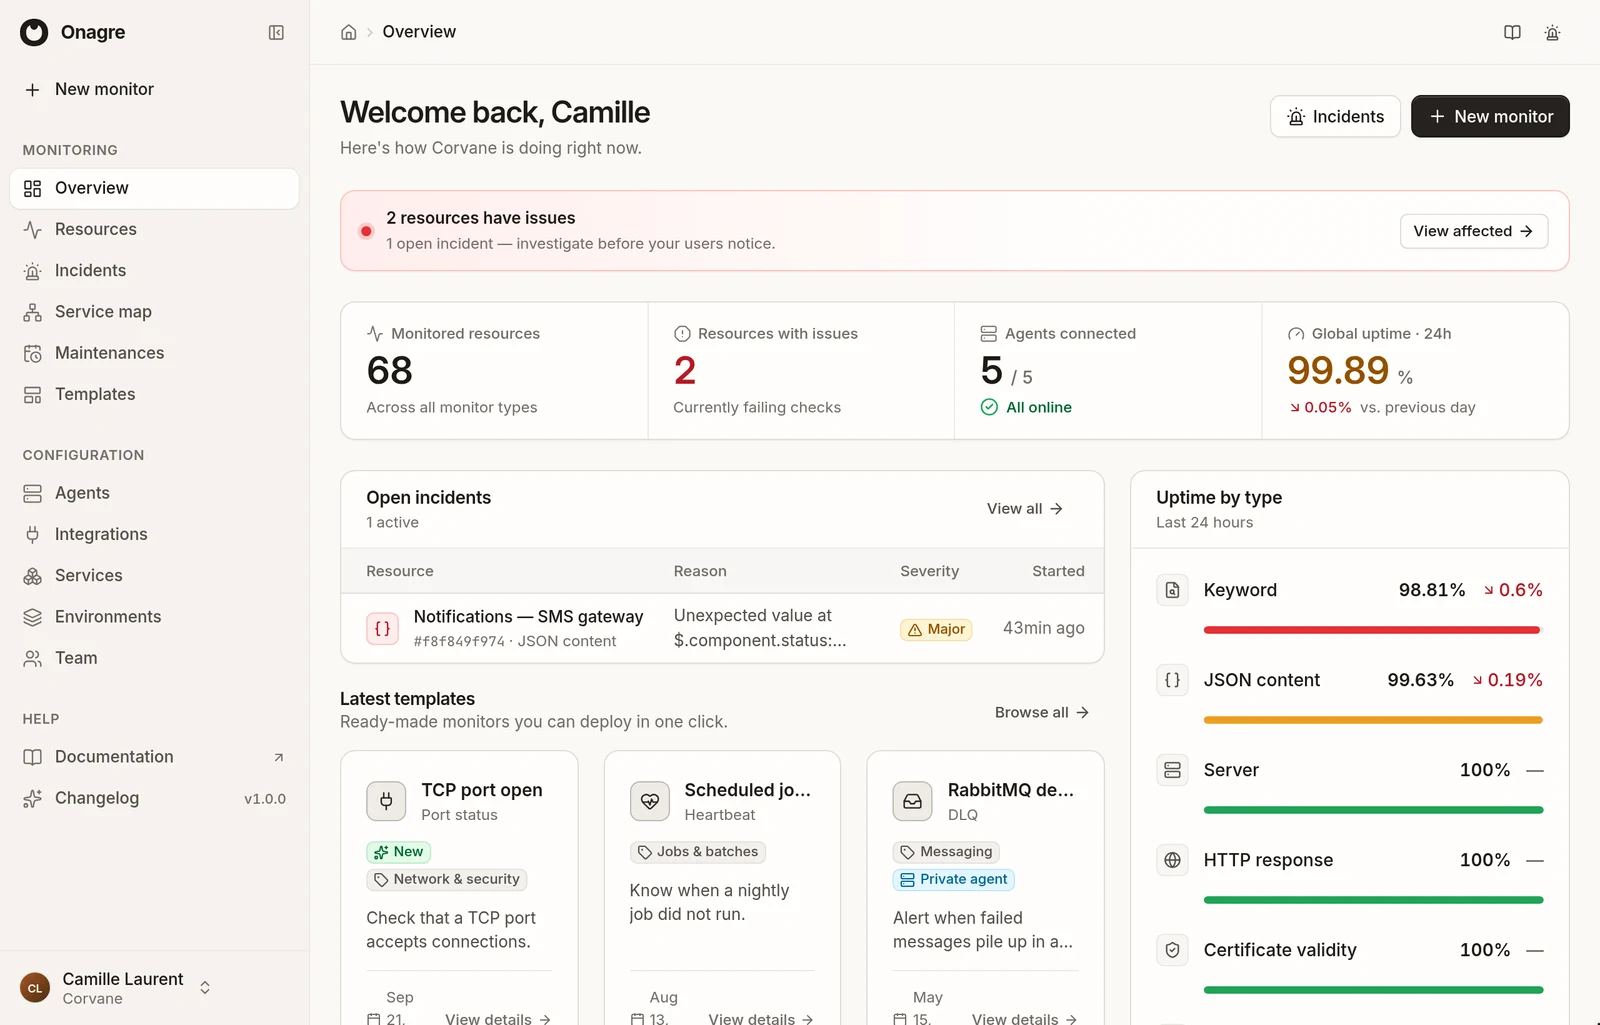
Task: Browse all latest templates
Action: (x=1042, y=713)
